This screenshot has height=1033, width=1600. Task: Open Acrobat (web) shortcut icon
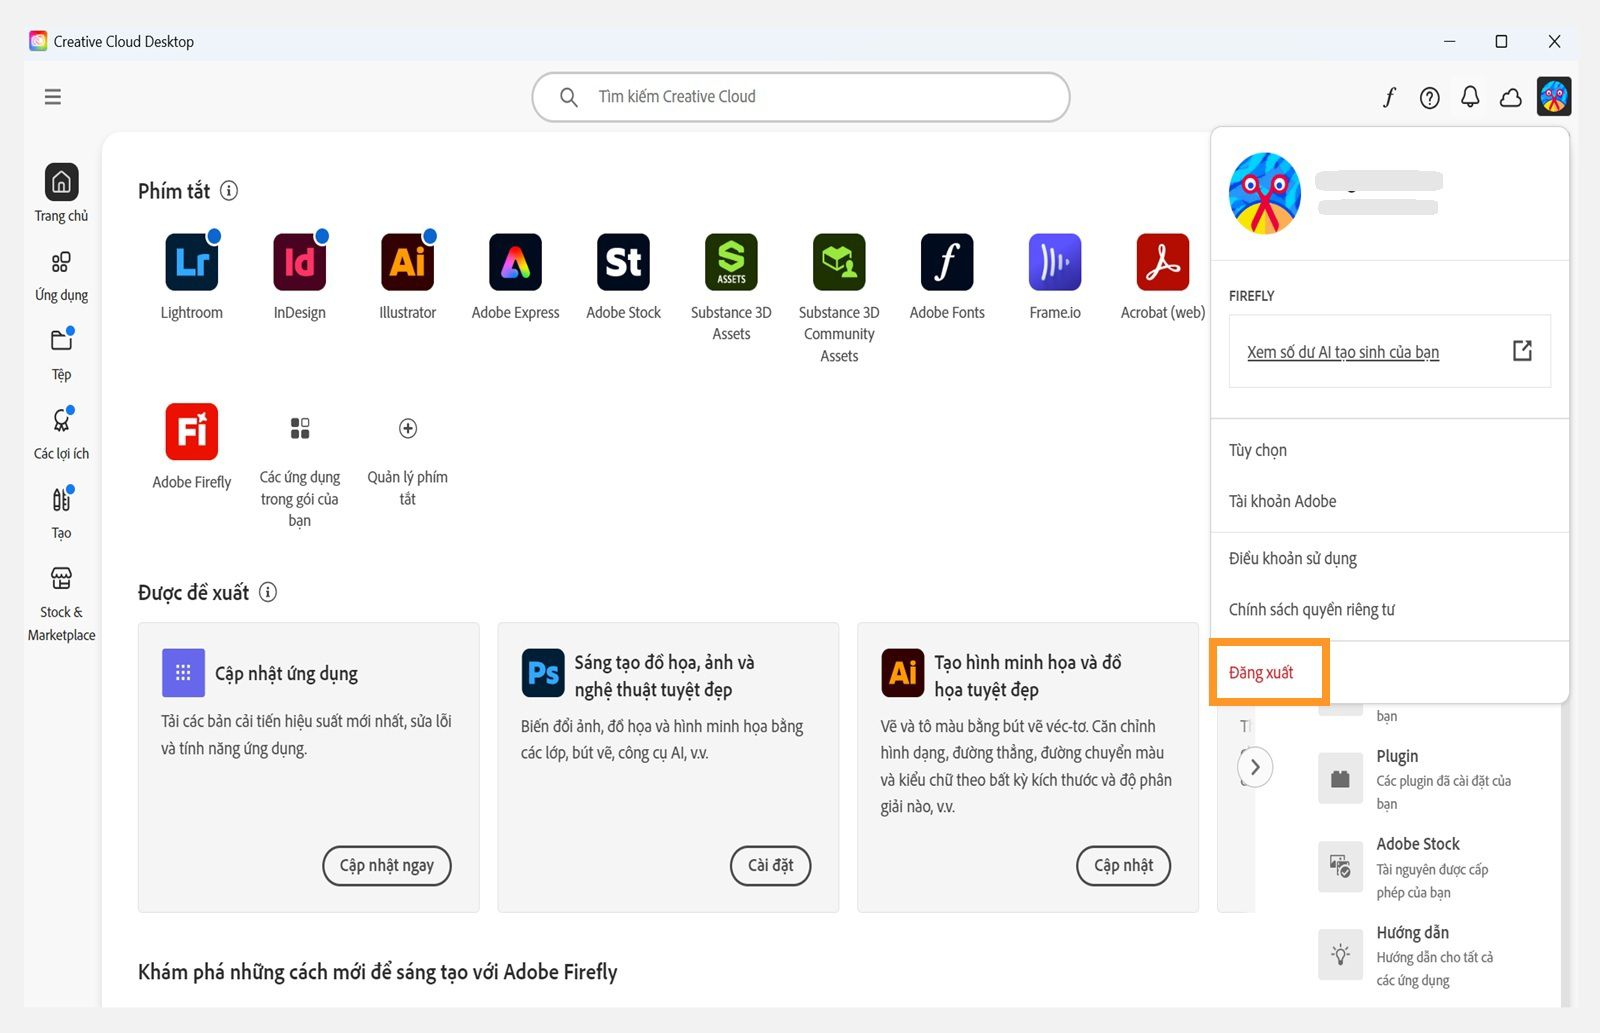click(x=1163, y=262)
